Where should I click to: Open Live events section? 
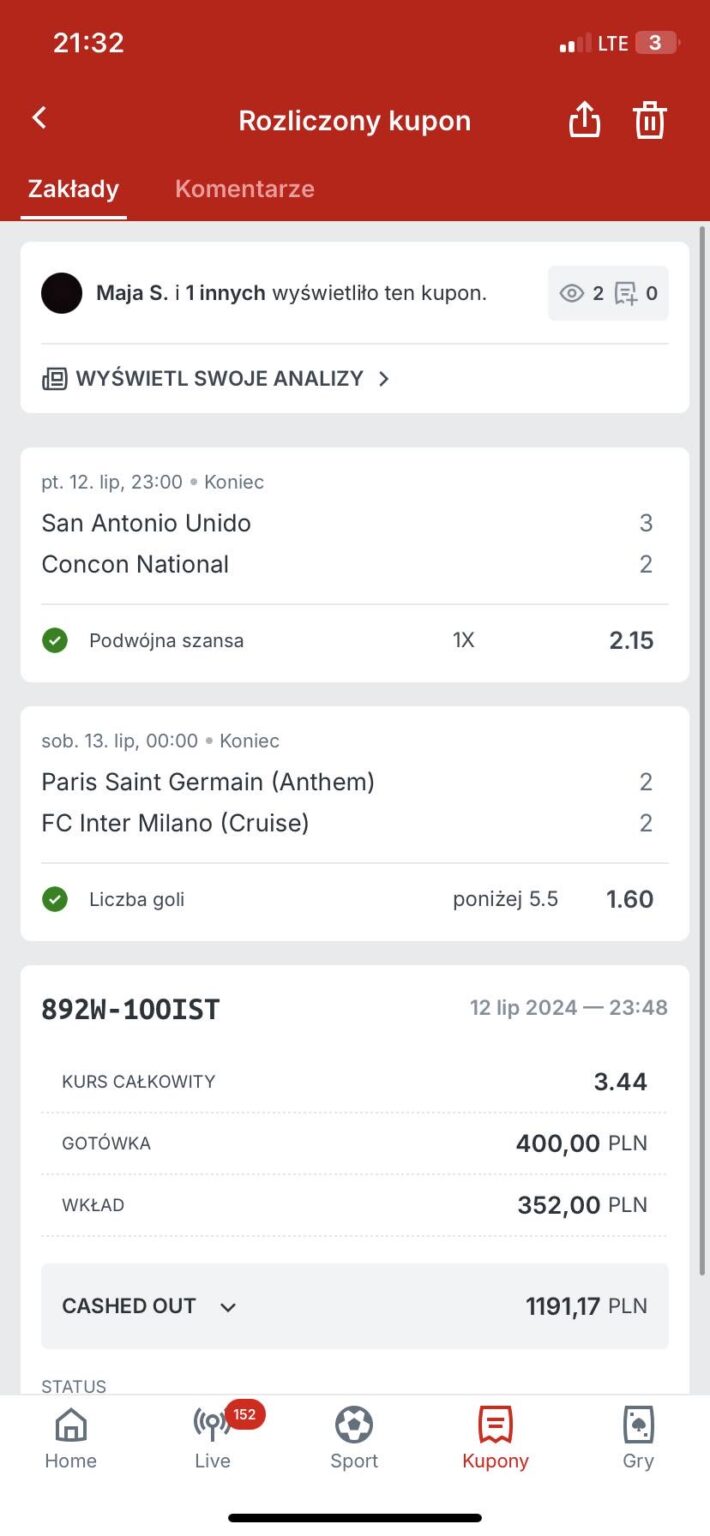pos(212,1439)
